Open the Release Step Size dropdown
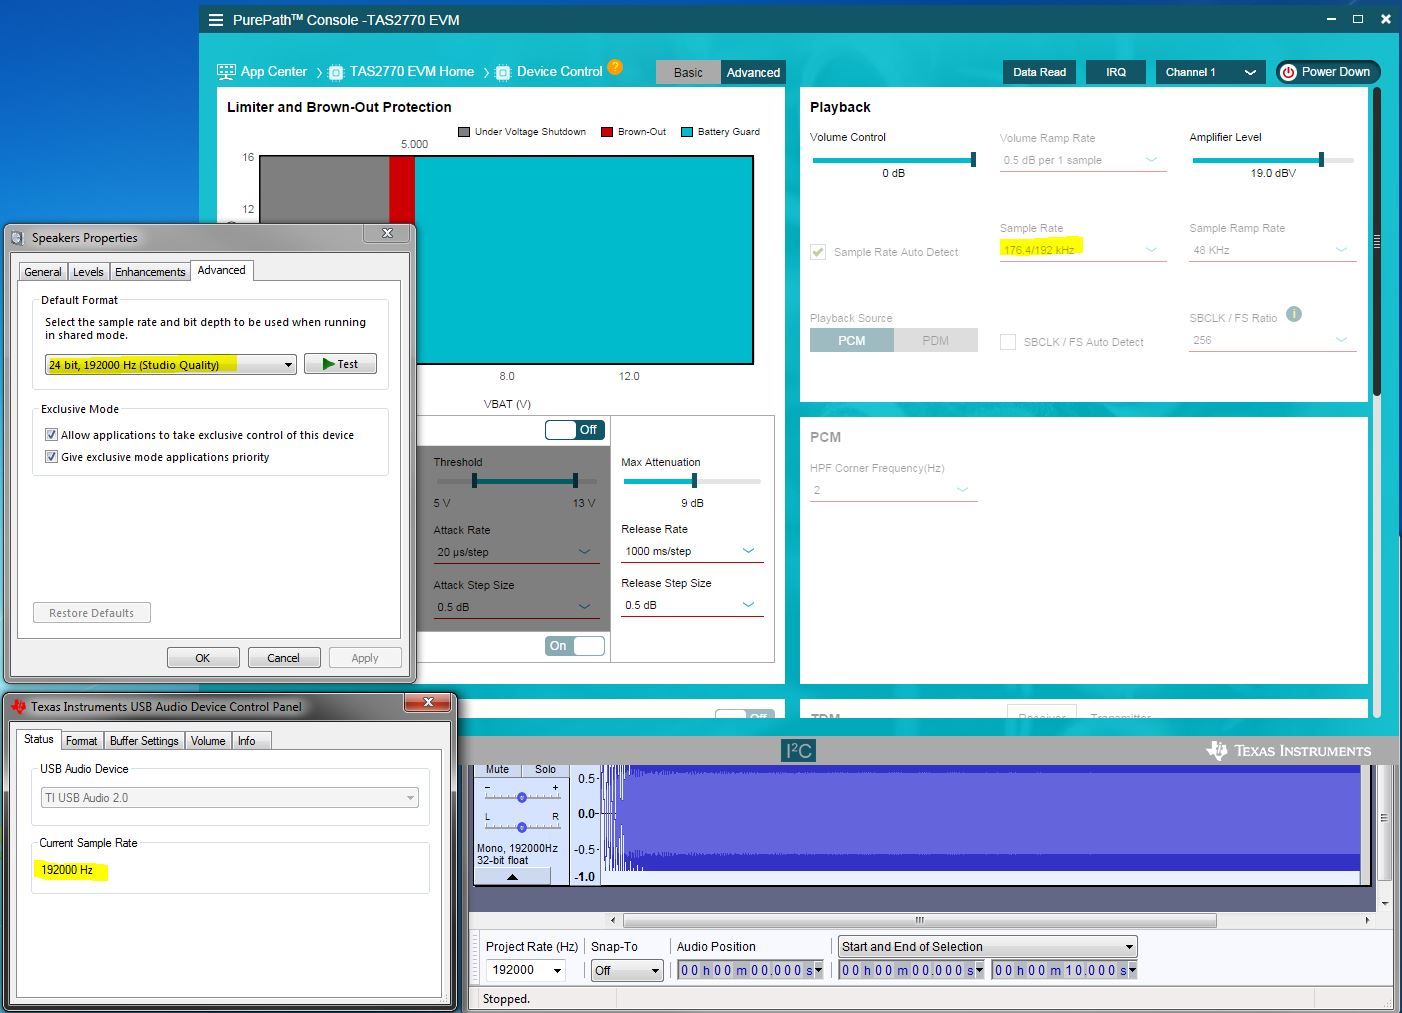Screen dimensions: 1402x1013 (x=692, y=605)
